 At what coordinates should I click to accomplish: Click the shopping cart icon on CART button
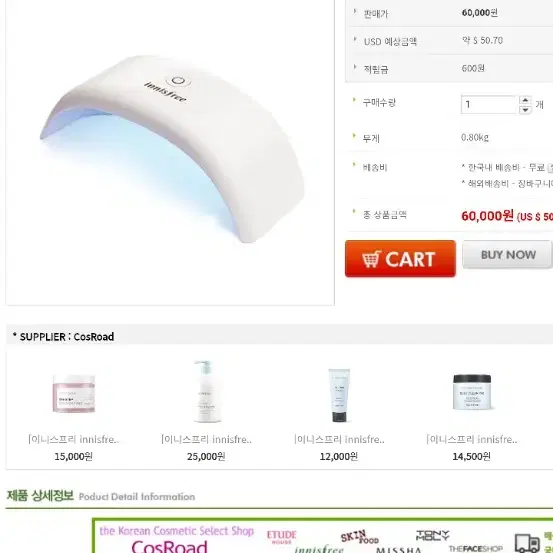point(371,259)
